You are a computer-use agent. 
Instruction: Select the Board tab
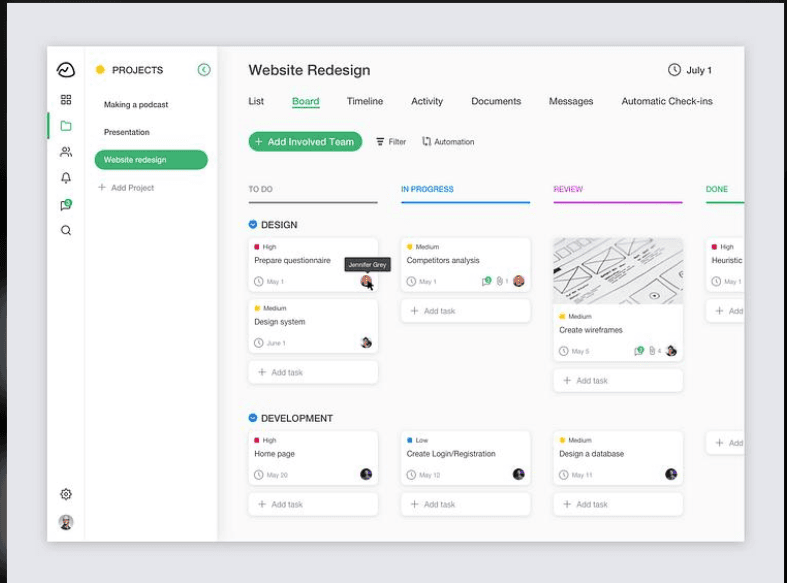tap(306, 101)
